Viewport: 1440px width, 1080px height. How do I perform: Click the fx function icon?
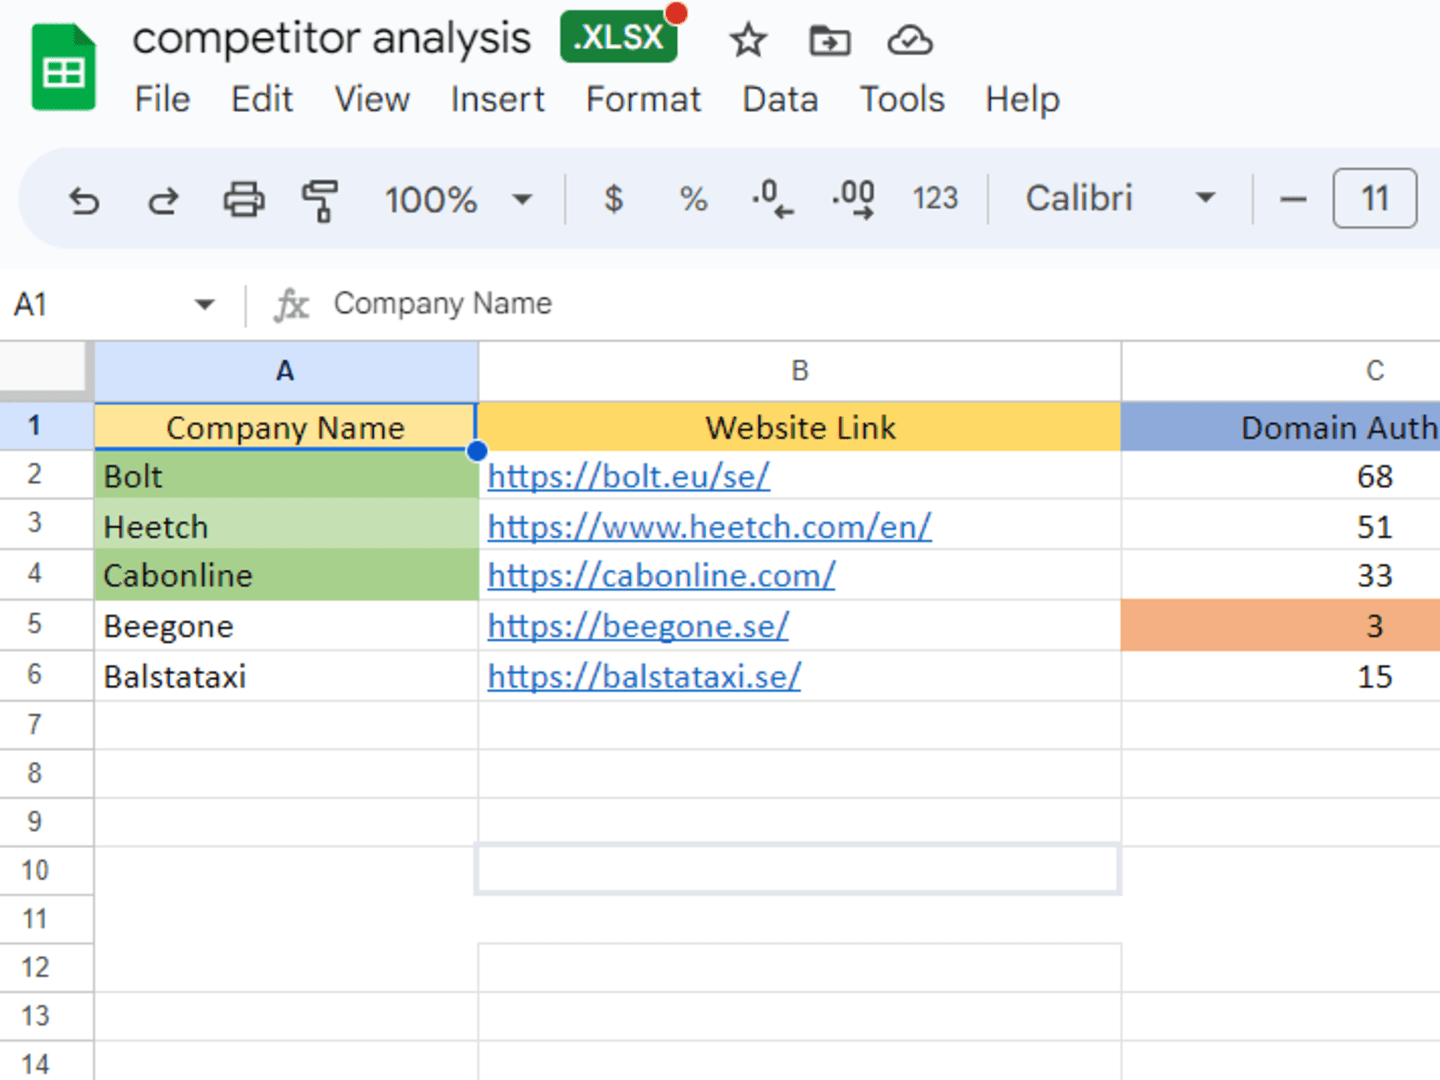tap(291, 304)
